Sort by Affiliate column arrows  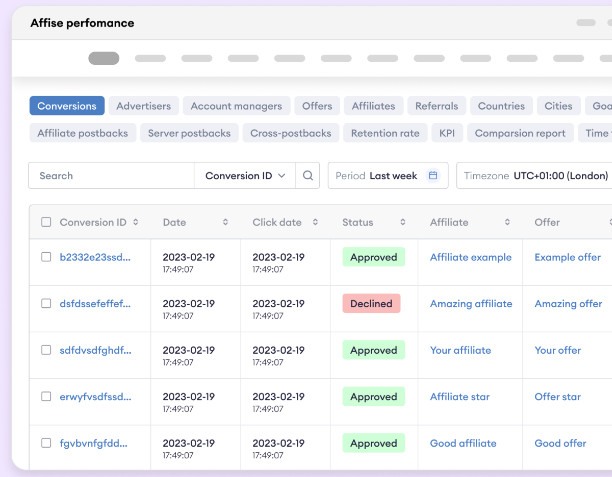tap(507, 222)
